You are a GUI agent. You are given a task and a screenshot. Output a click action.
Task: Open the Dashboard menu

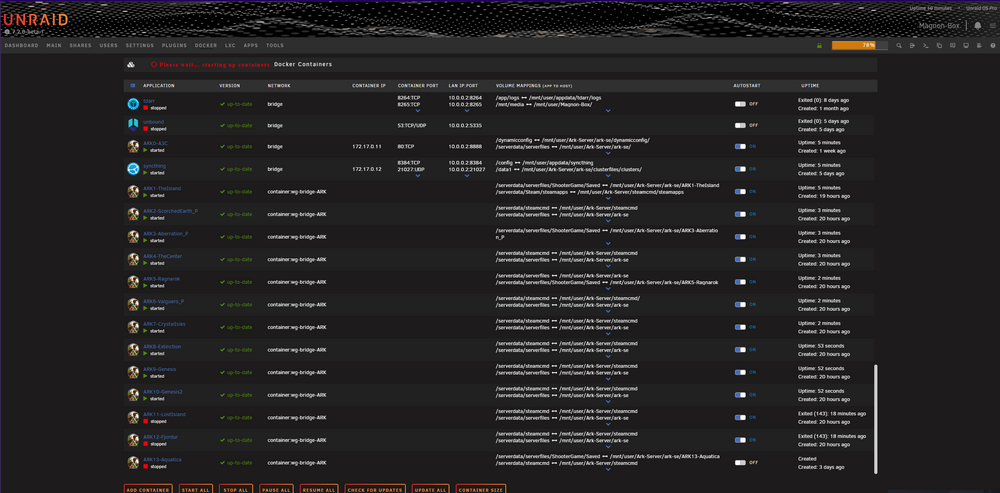coord(21,45)
